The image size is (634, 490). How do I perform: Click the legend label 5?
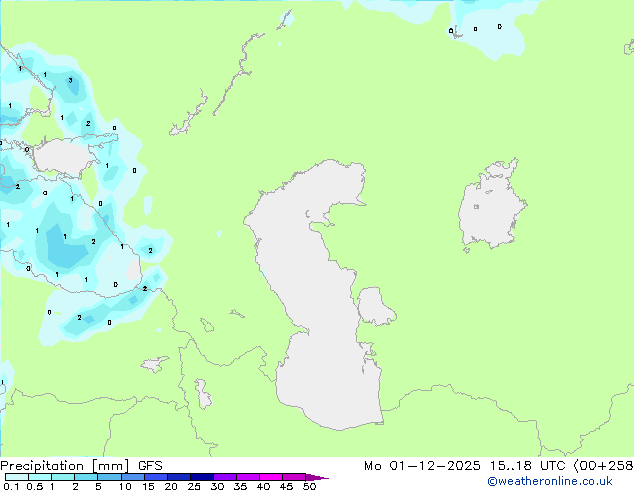tap(98, 486)
